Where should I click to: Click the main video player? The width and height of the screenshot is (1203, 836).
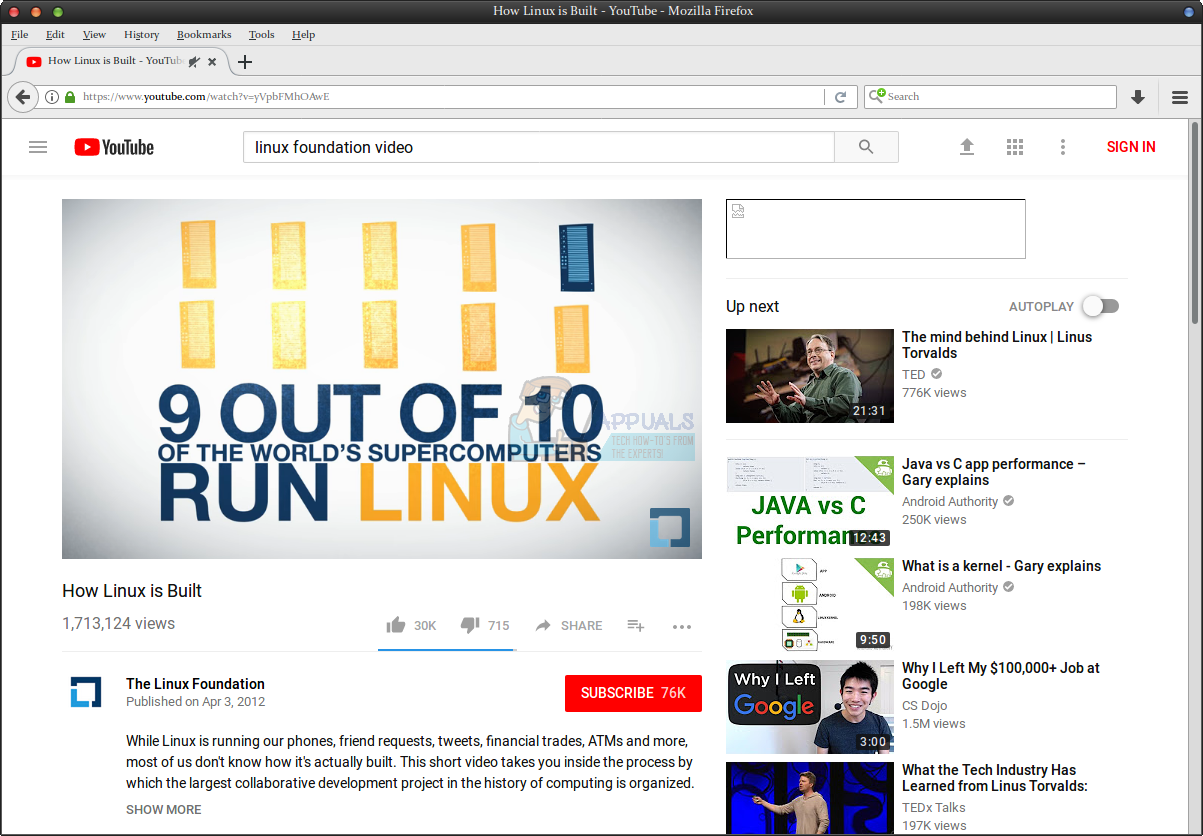(382, 379)
